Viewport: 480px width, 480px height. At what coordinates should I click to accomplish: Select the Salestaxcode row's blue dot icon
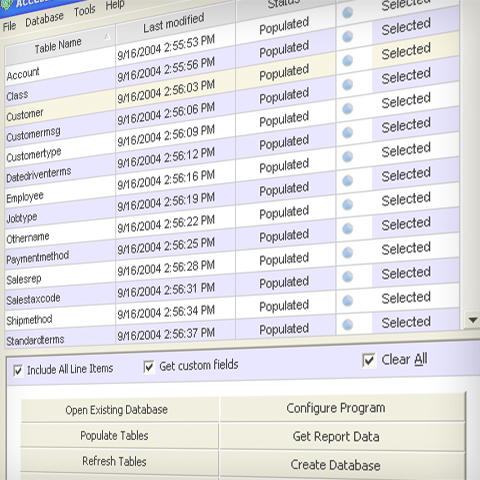click(x=347, y=276)
